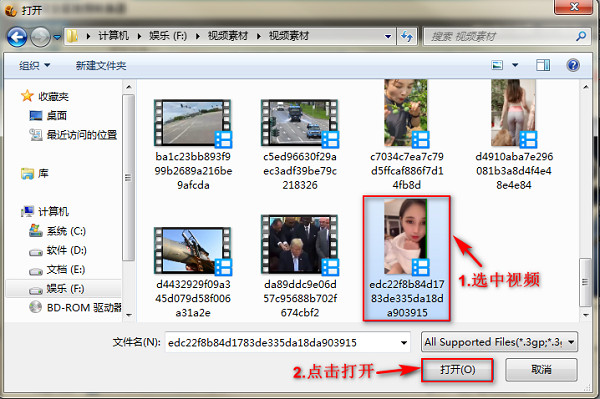This screenshot has height=399, width=600.
Task: Open help with the question mark icon
Action: [573, 65]
